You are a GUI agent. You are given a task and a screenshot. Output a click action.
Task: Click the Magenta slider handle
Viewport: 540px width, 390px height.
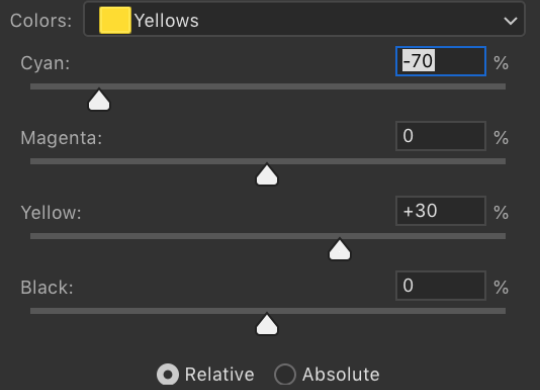267,175
